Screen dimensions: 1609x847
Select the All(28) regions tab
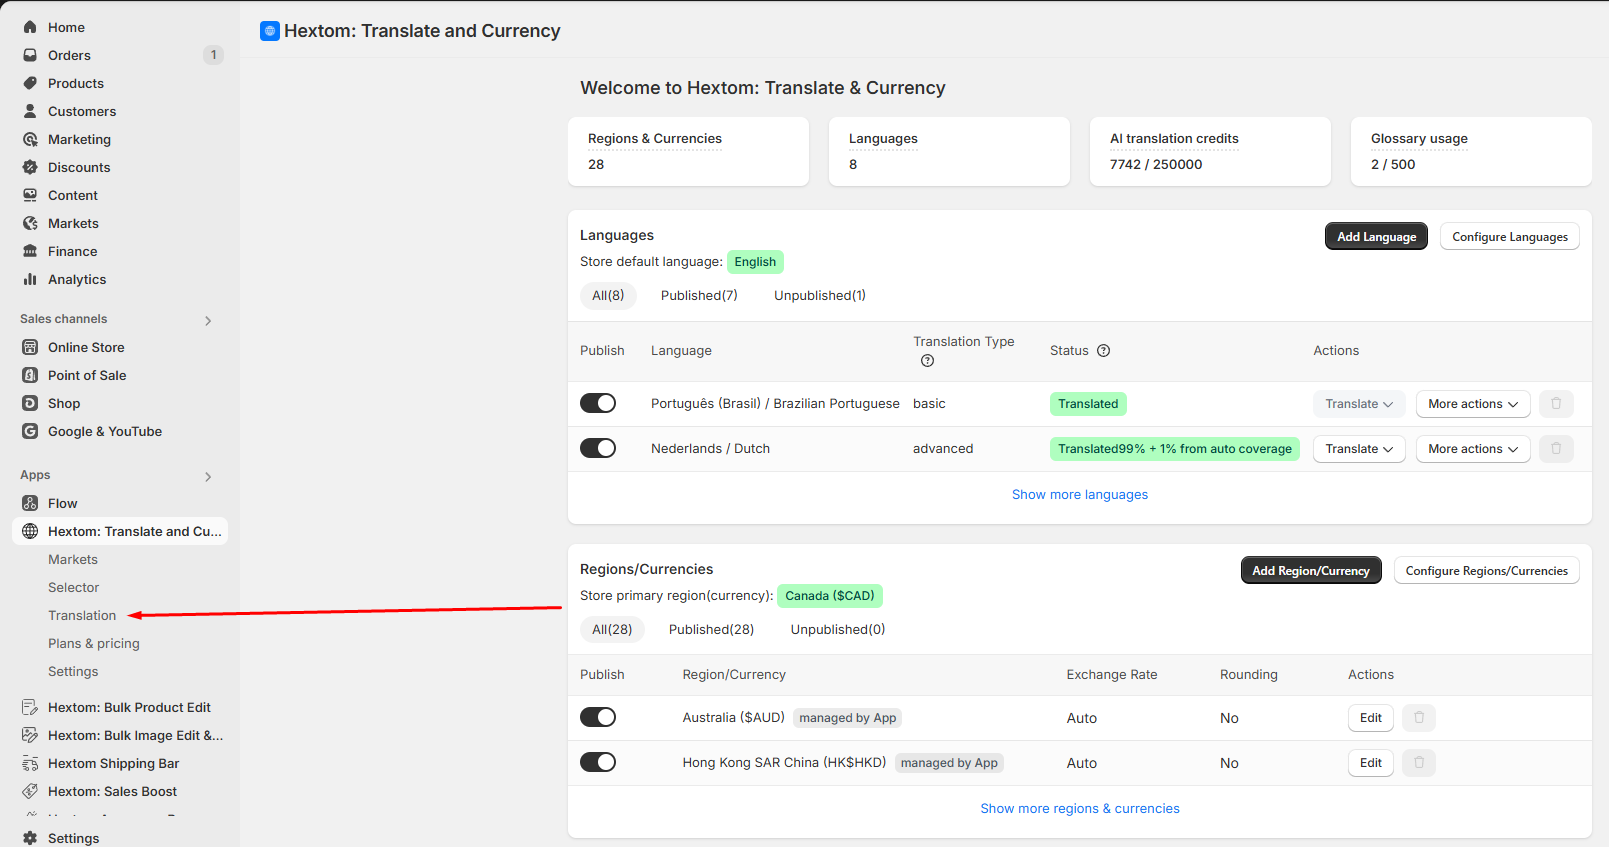coord(612,630)
